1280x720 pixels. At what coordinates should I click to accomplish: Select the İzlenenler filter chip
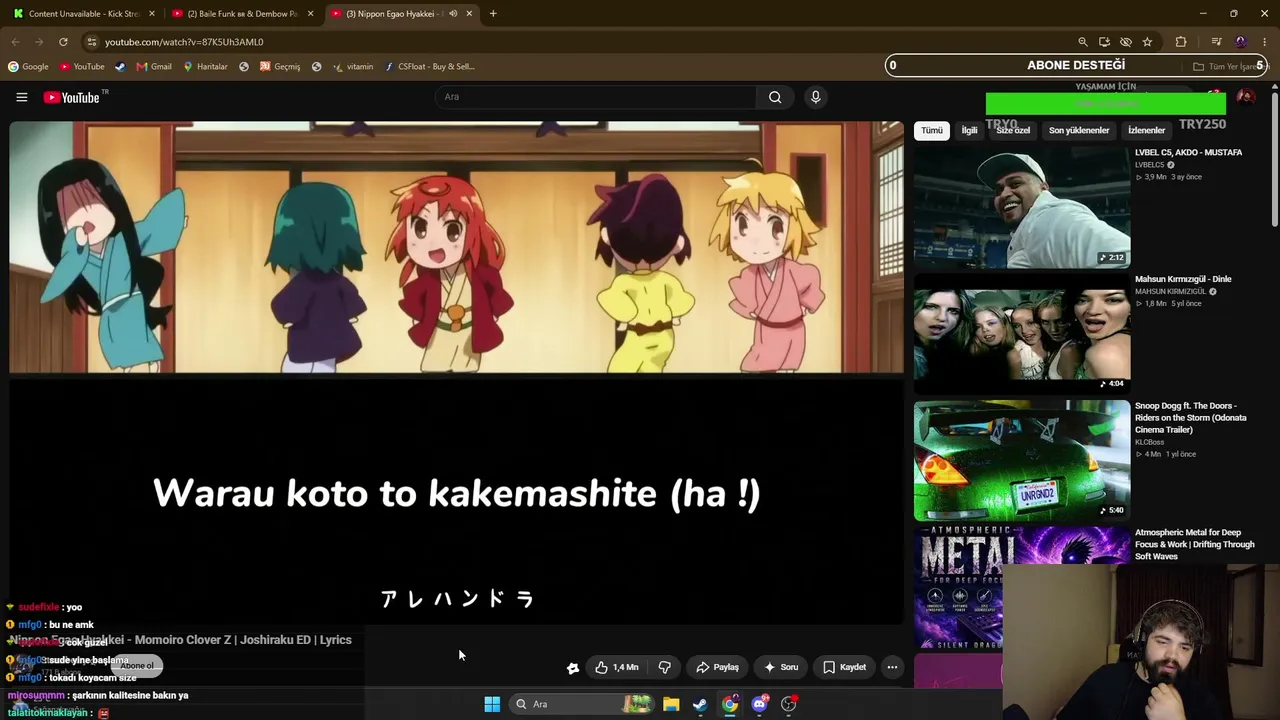[1146, 131]
